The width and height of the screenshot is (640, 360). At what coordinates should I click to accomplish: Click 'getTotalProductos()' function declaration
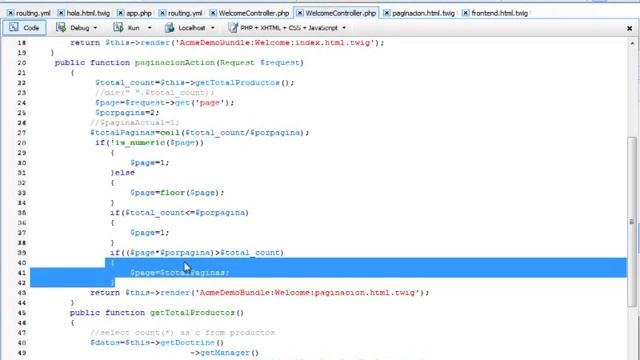197,313
